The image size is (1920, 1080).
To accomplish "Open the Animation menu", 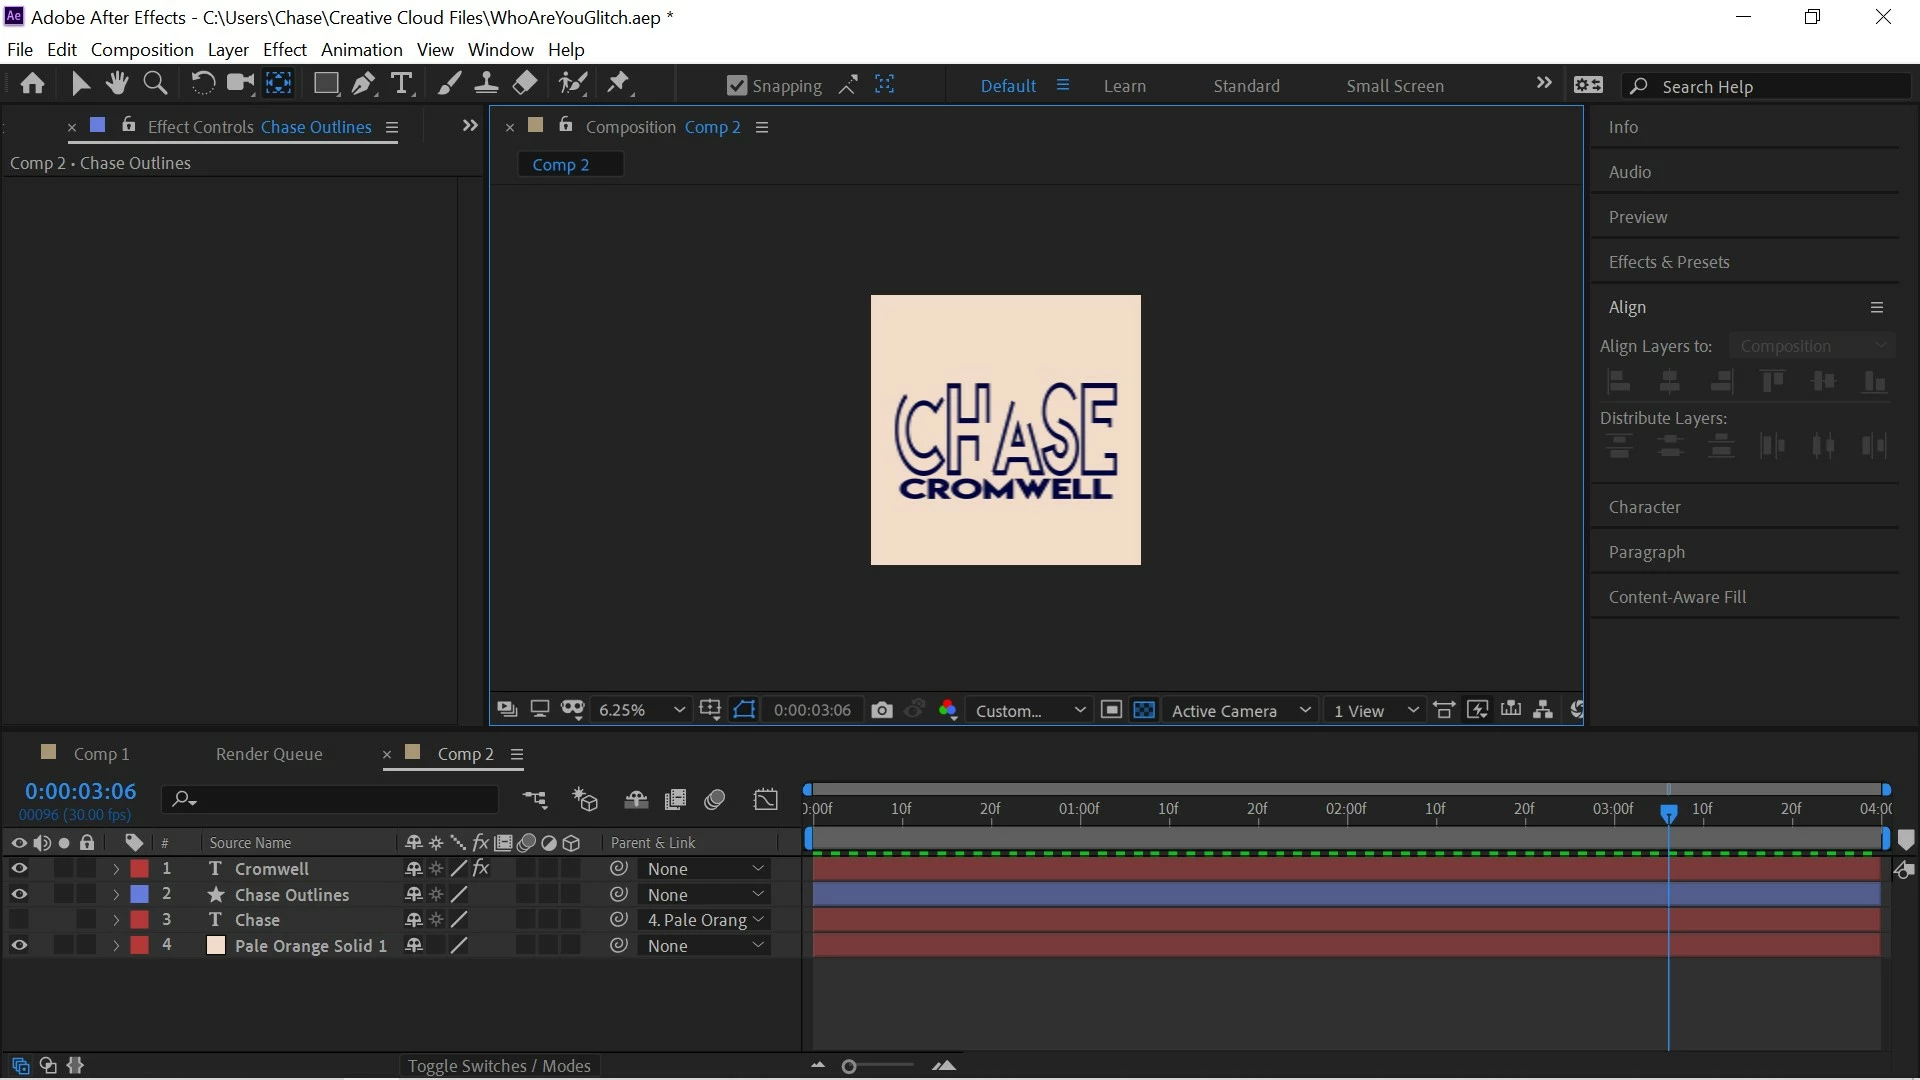I will (x=361, y=49).
